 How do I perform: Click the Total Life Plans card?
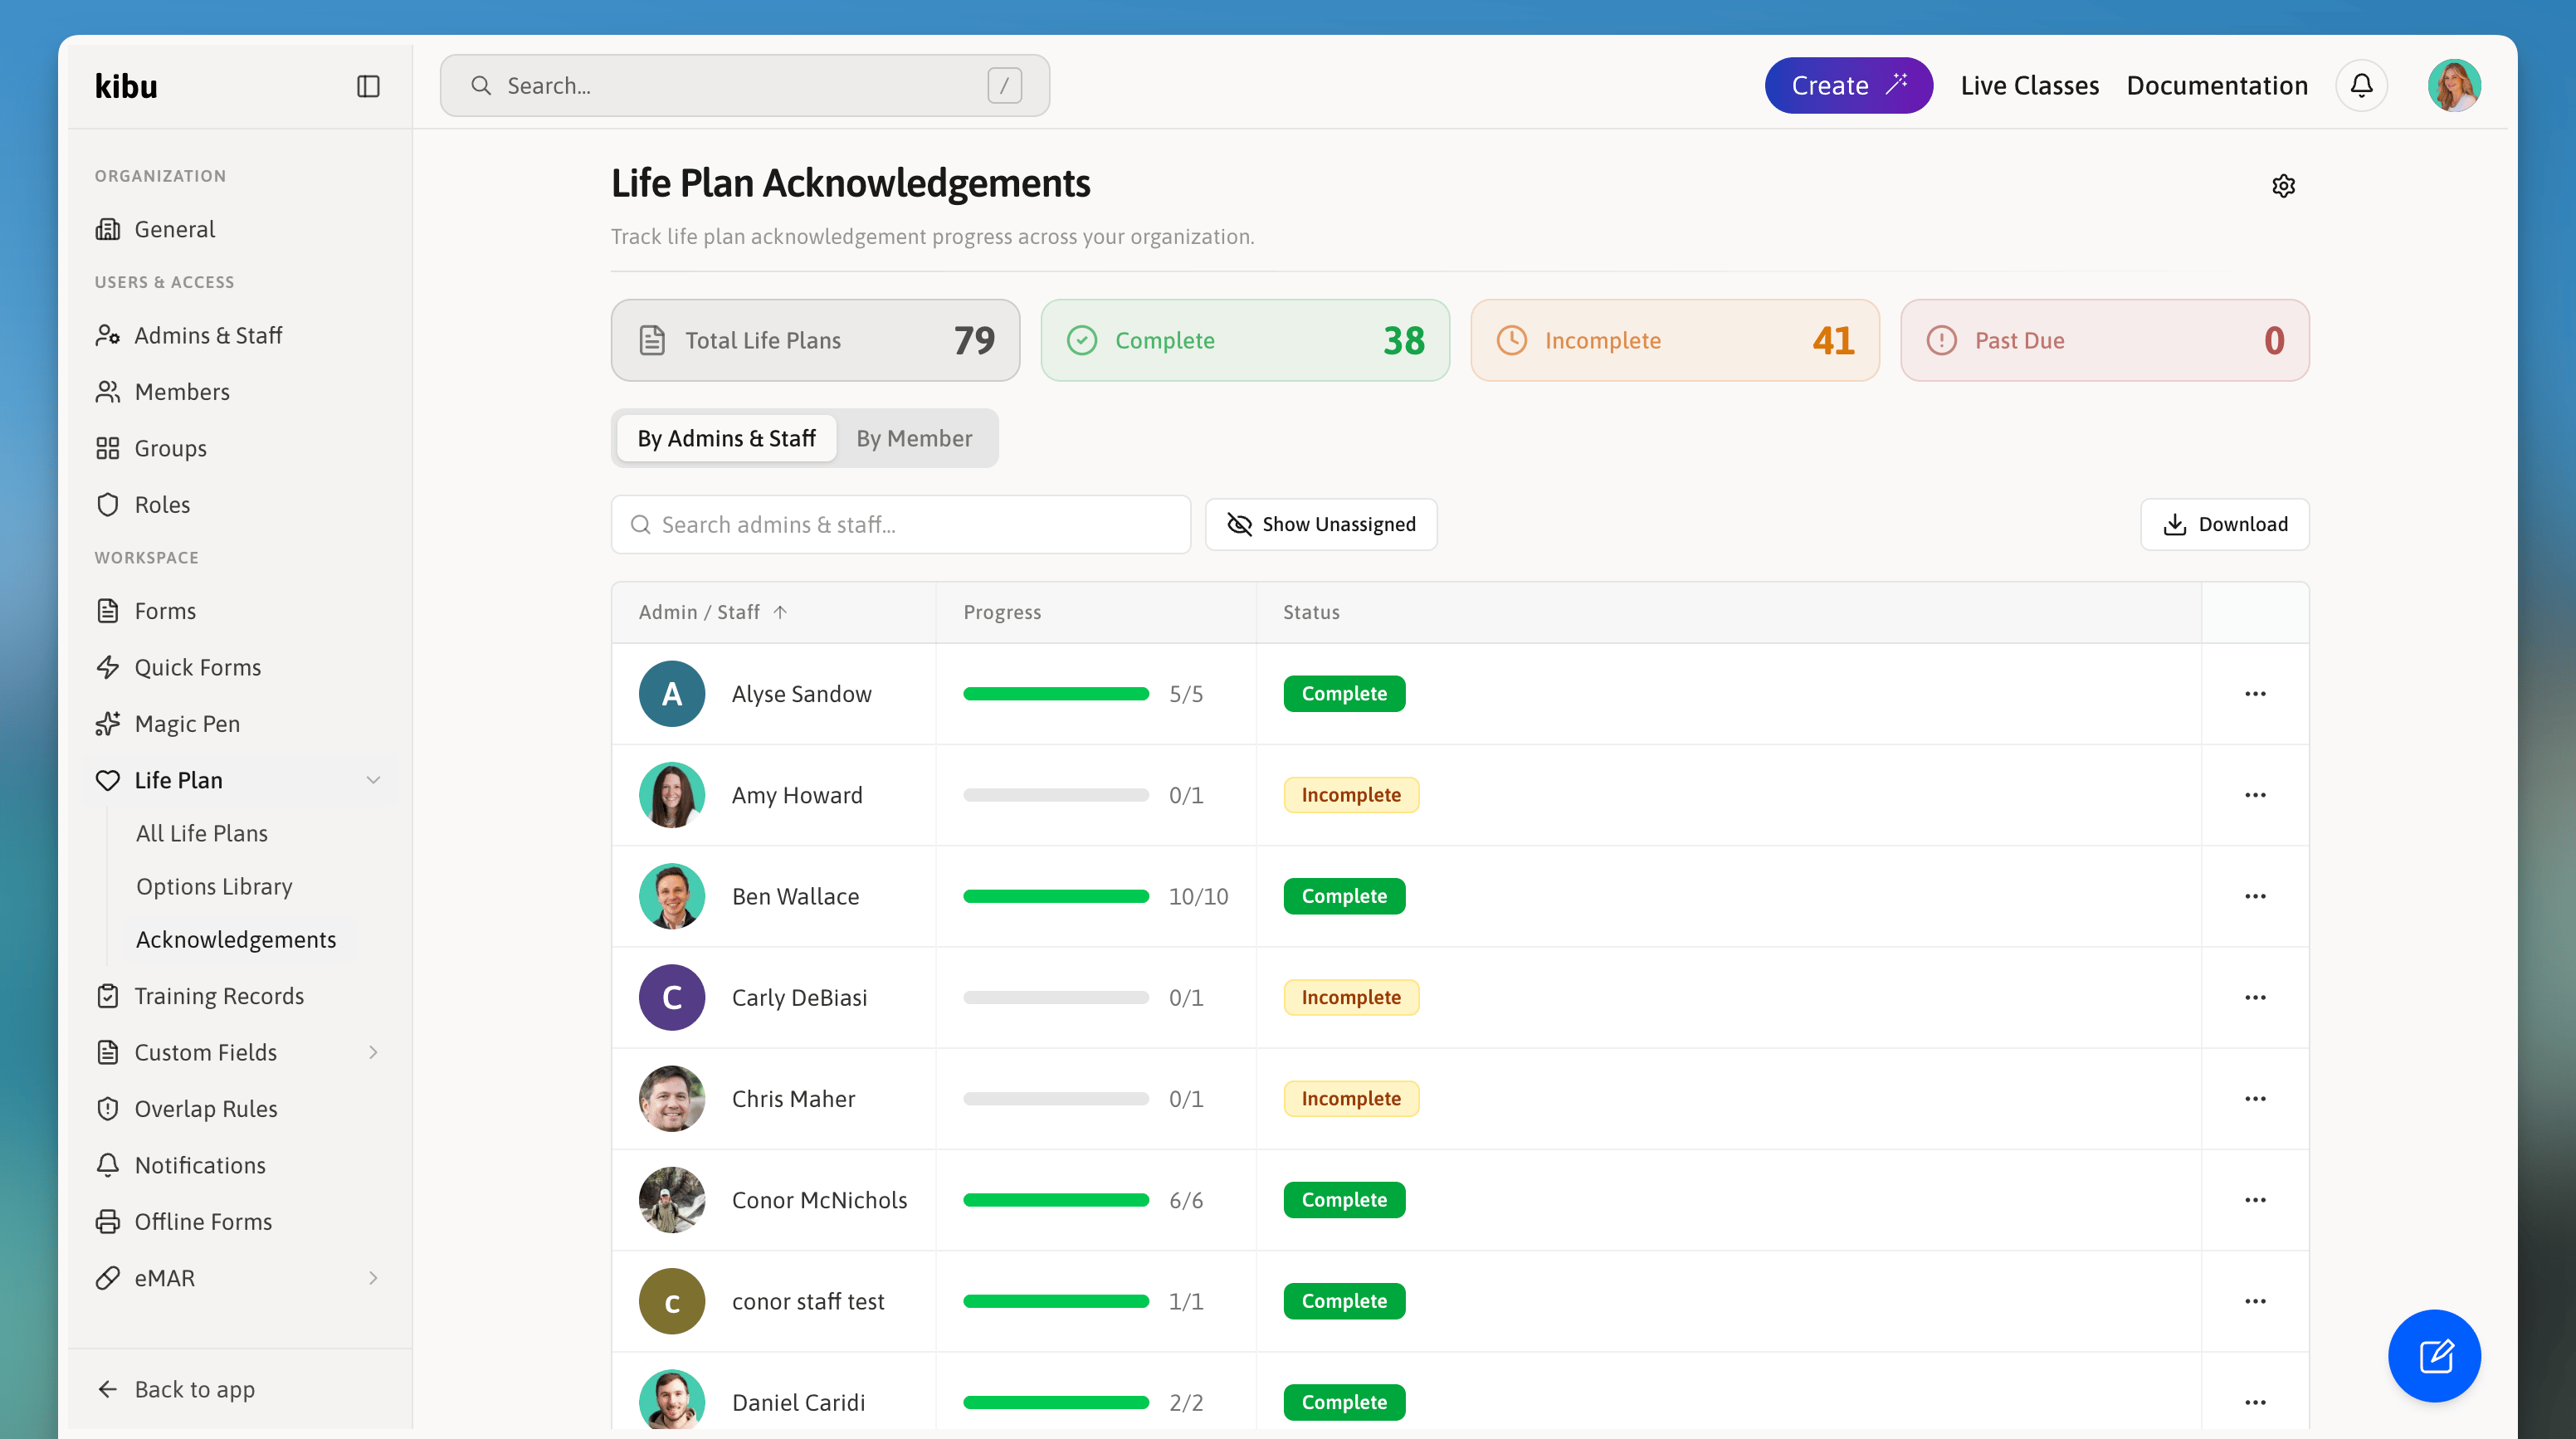[x=815, y=340]
